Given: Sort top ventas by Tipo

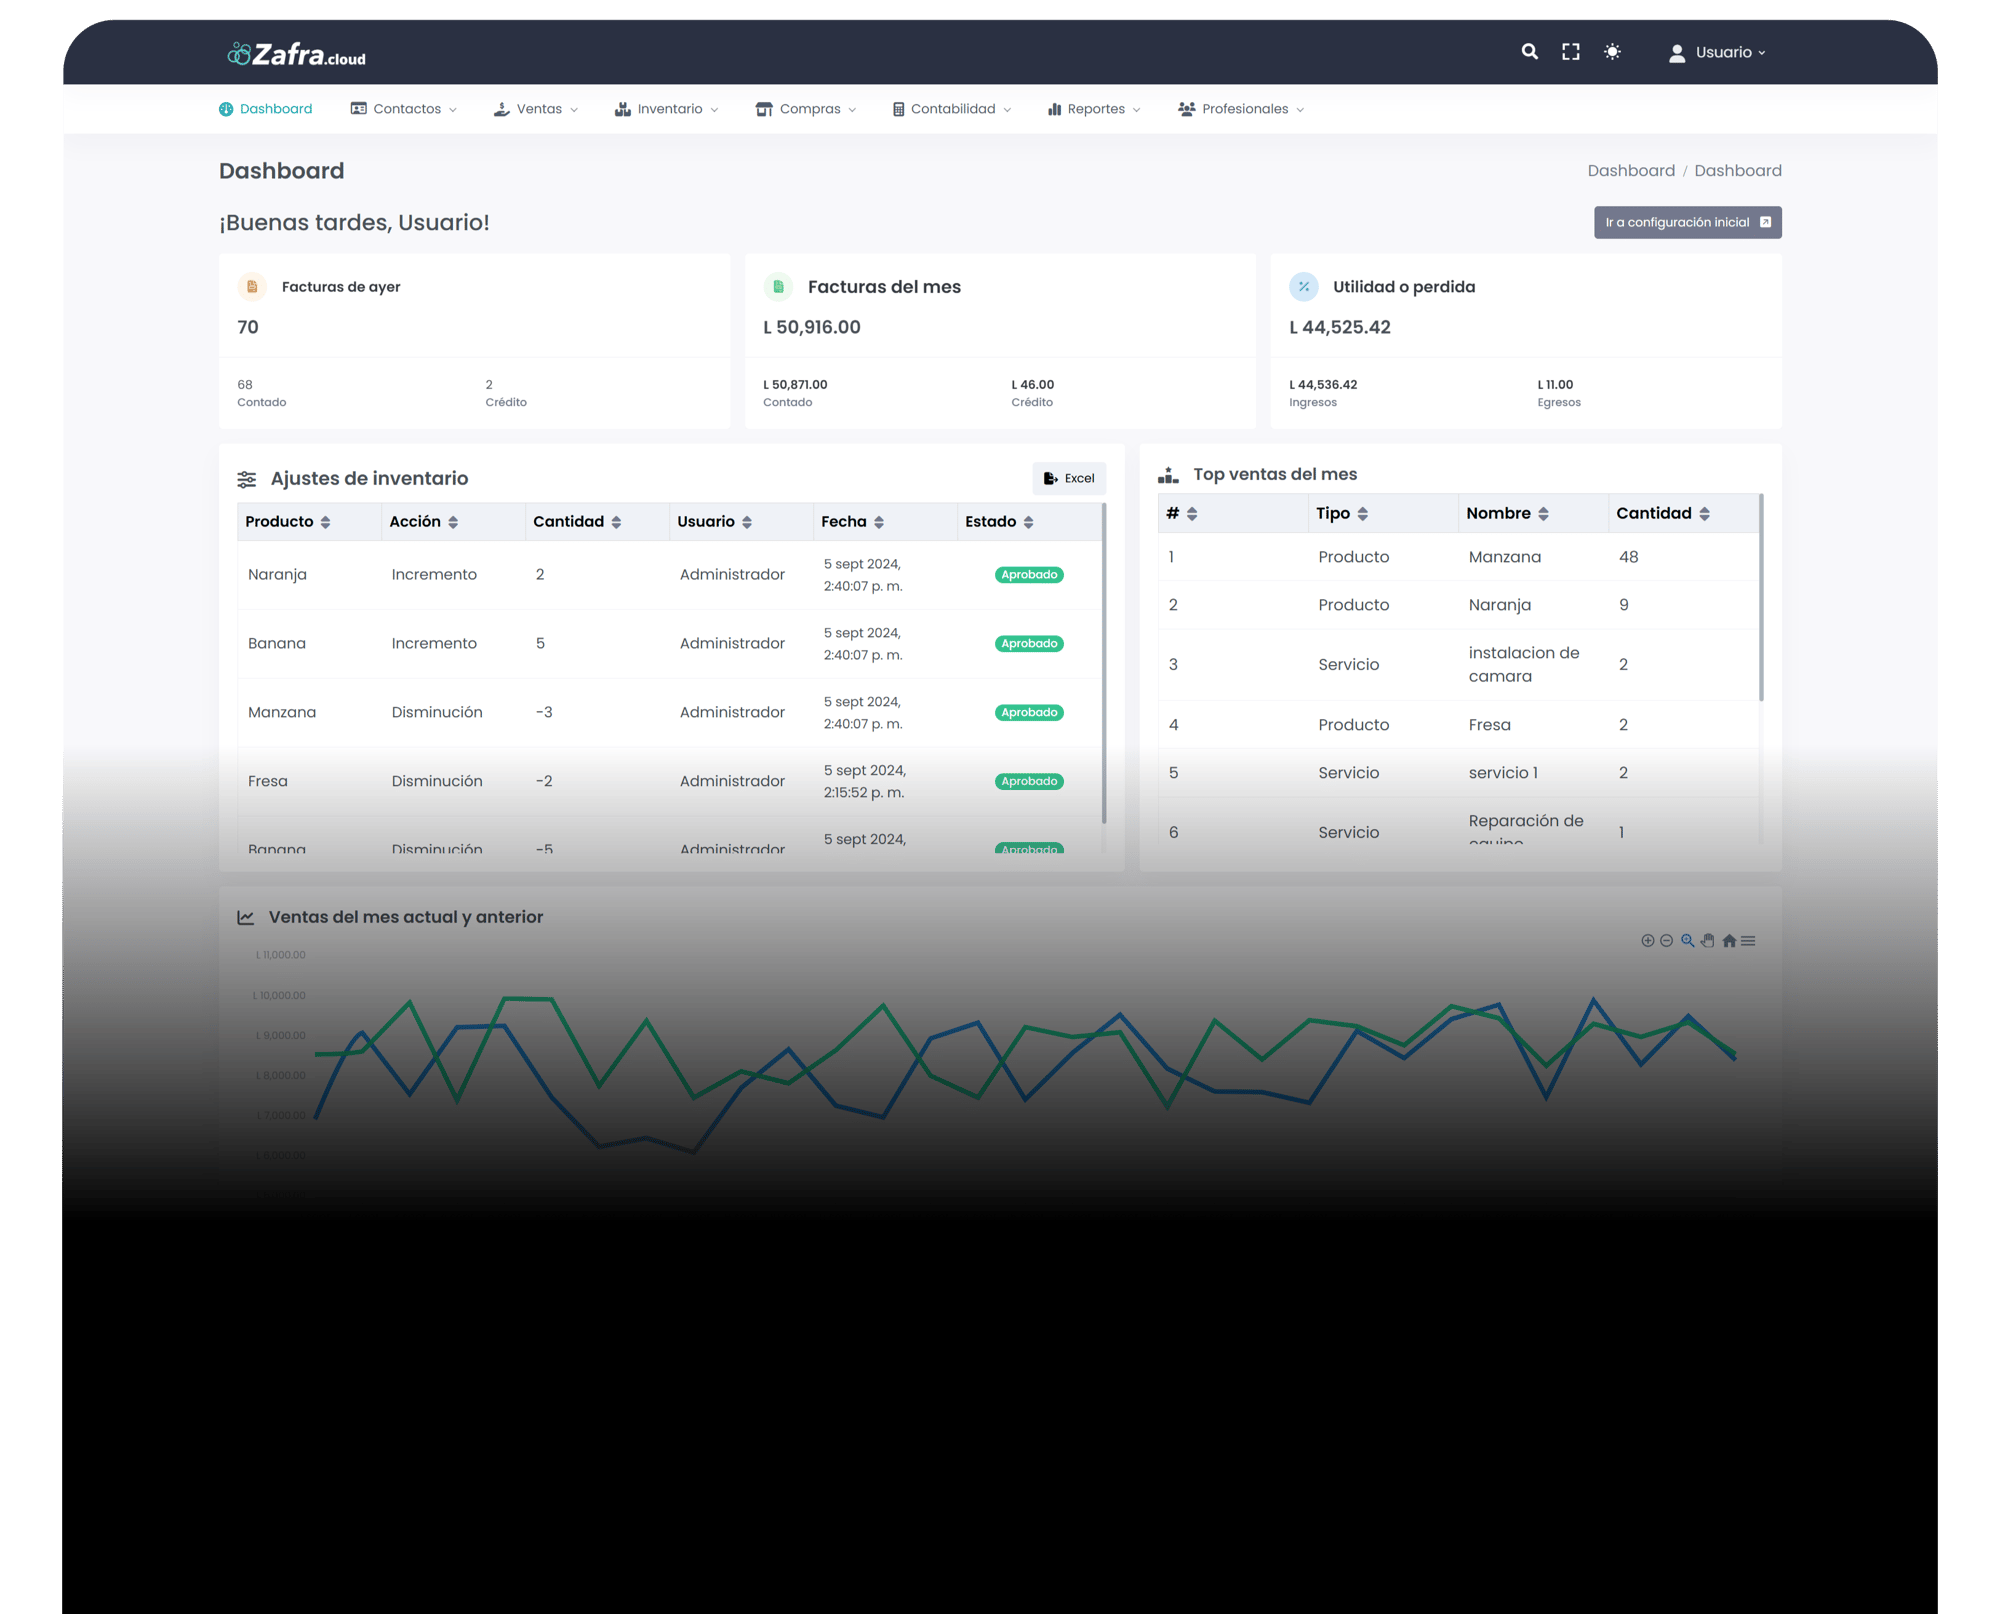Looking at the screenshot, I should tap(1362, 514).
